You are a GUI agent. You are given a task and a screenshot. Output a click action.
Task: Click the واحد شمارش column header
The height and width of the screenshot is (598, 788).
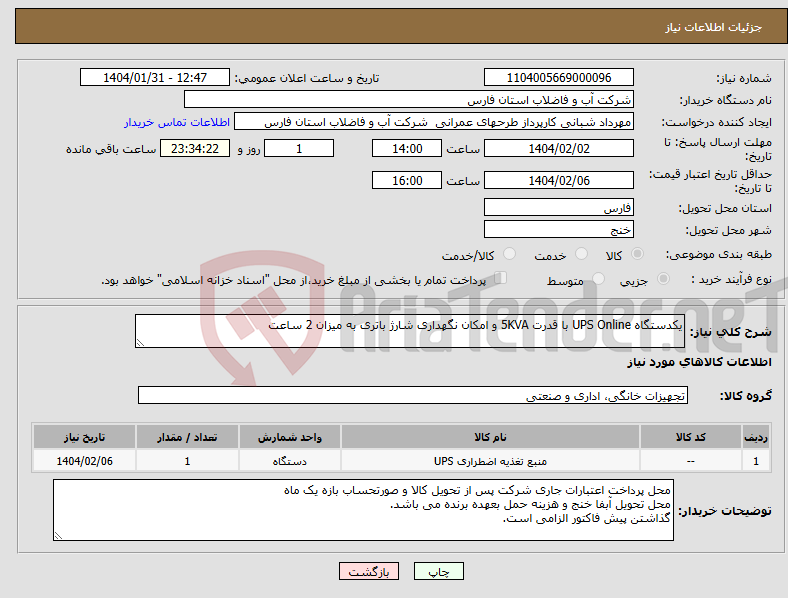pos(290,437)
